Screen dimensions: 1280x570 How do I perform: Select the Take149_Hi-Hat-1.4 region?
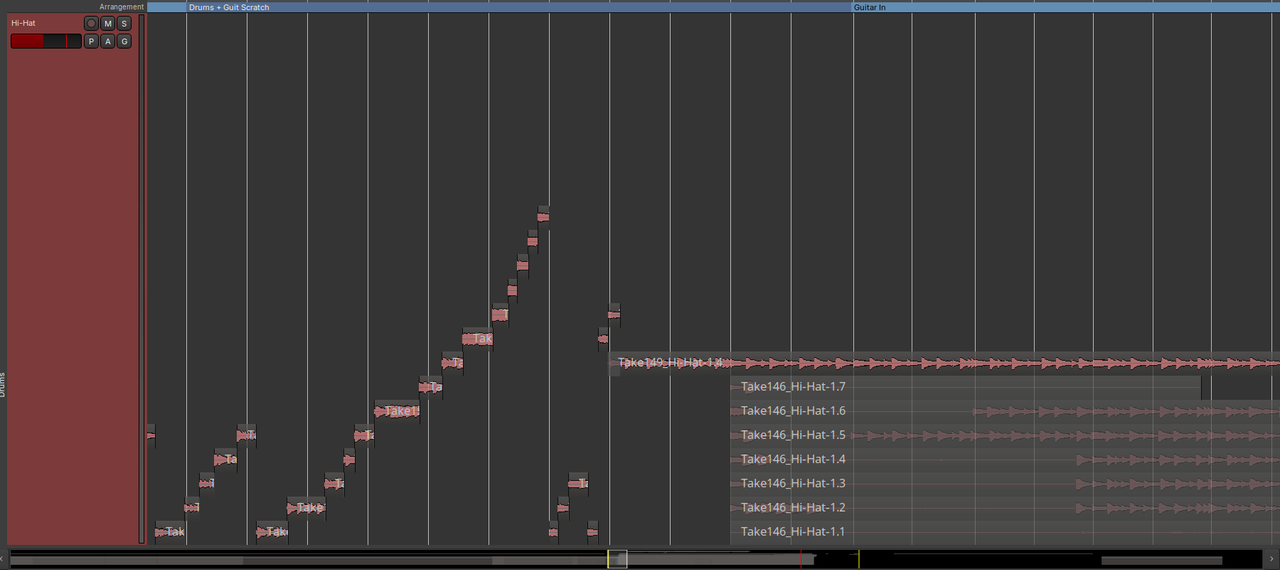[945, 363]
